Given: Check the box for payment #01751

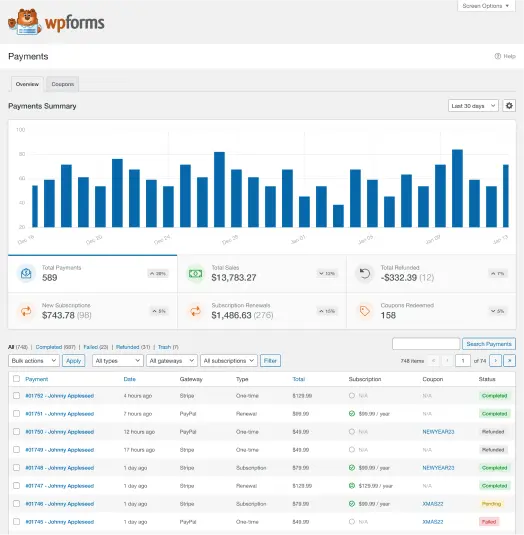Looking at the screenshot, I should (x=16, y=414).
